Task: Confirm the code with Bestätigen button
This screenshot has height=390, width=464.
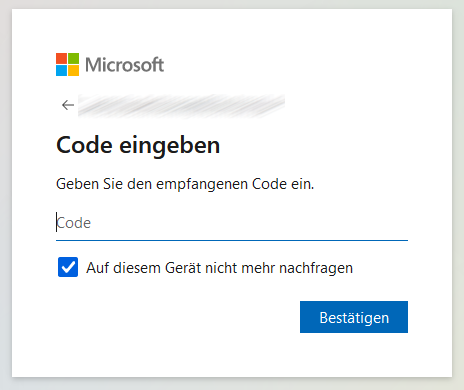Action: pyautogui.click(x=354, y=317)
